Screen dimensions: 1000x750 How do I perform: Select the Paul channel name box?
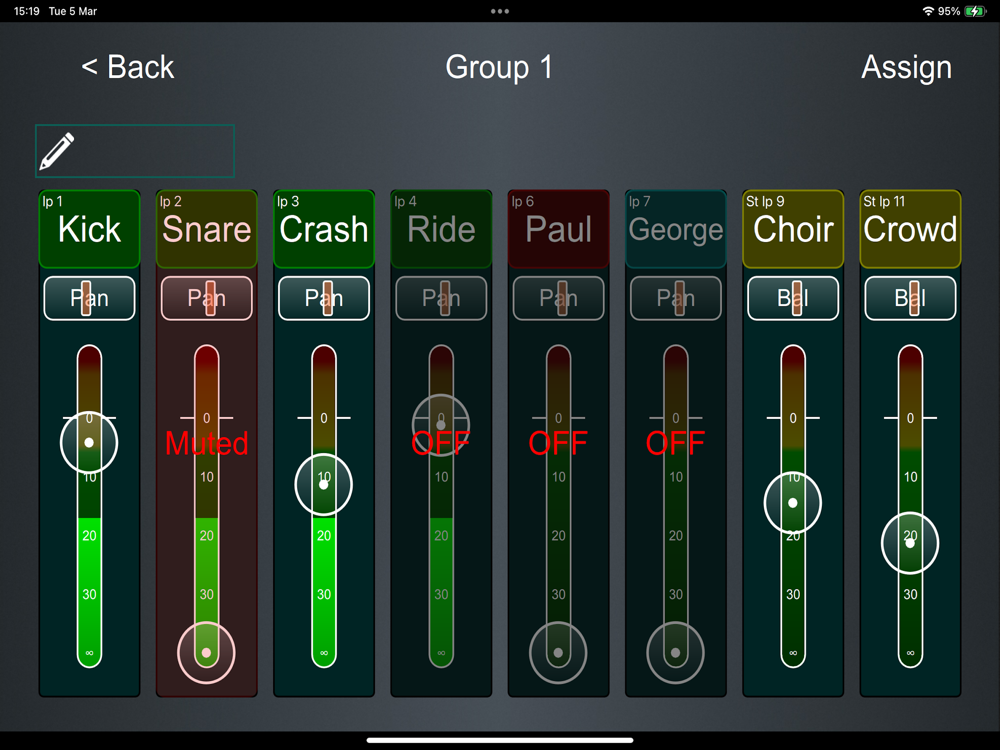pyautogui.click(x=559, y=229)
